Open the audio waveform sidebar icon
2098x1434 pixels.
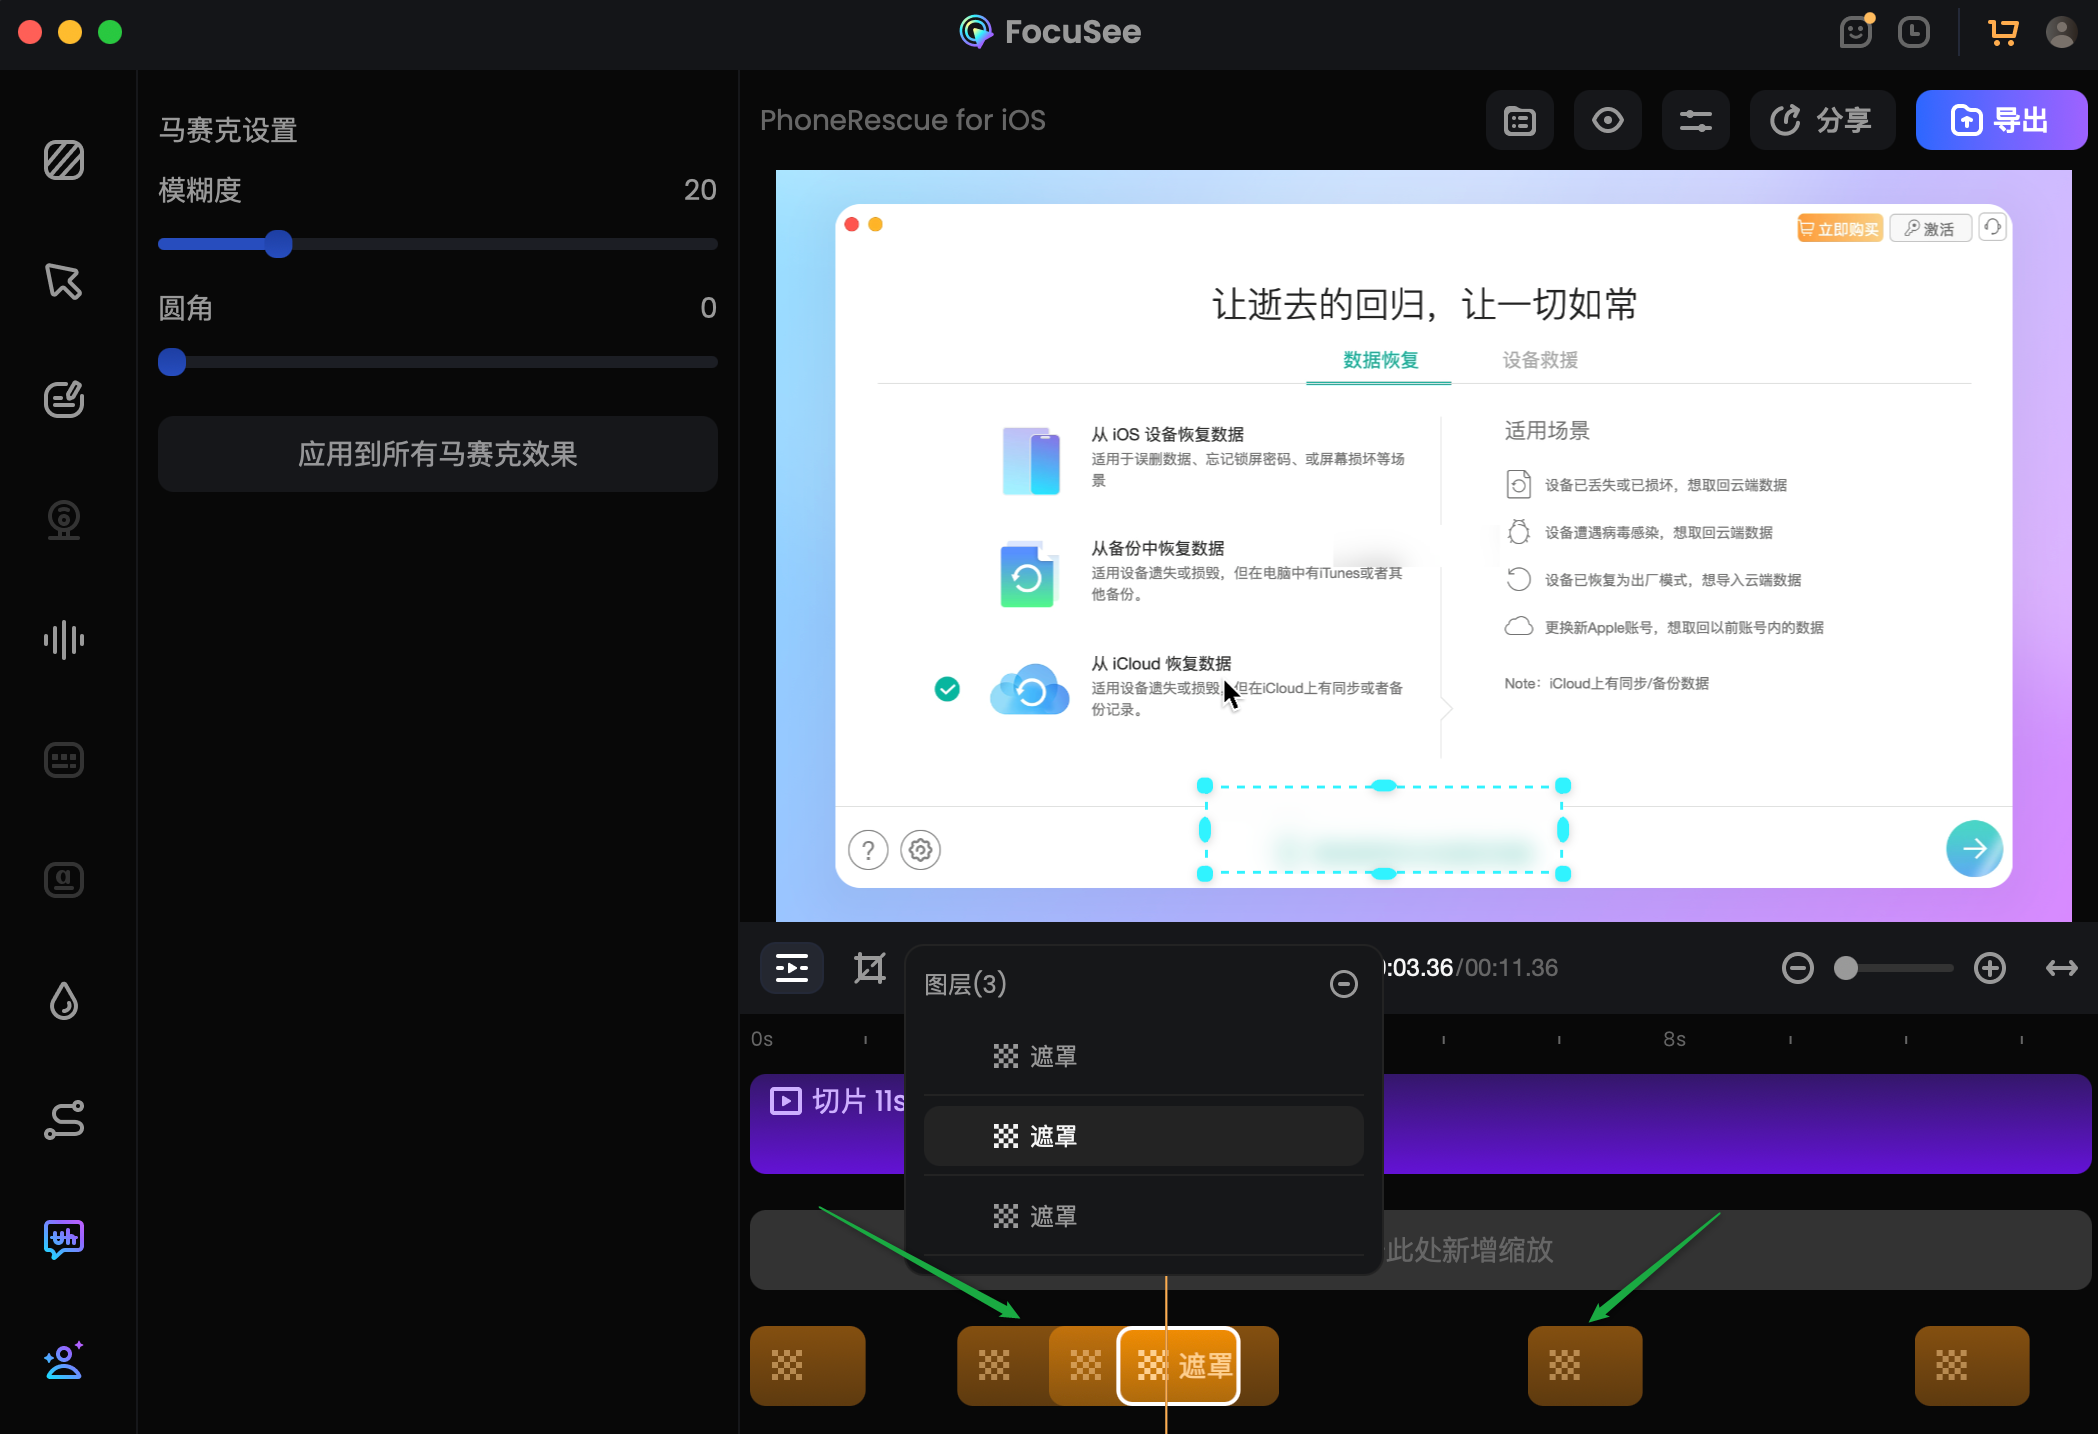[64, 640]
